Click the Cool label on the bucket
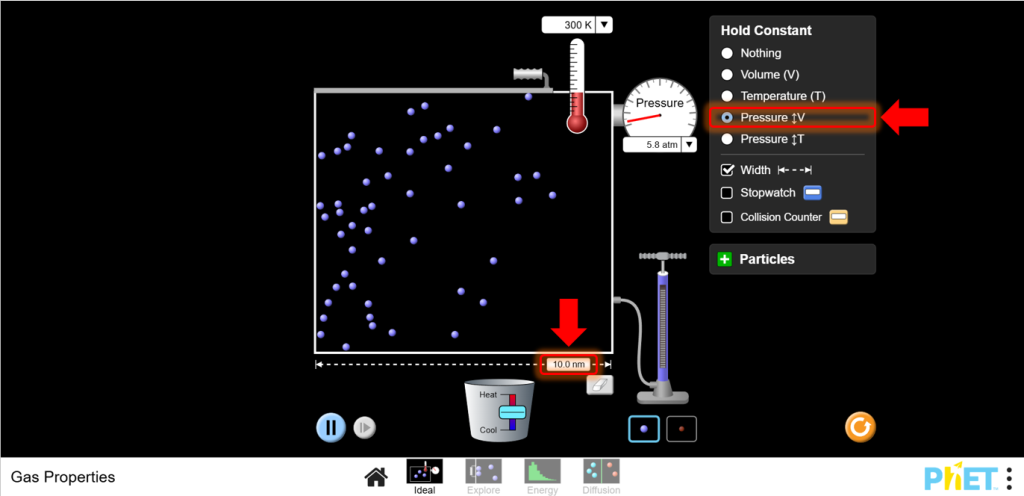The image size is (1024, 496). [488, 430]
